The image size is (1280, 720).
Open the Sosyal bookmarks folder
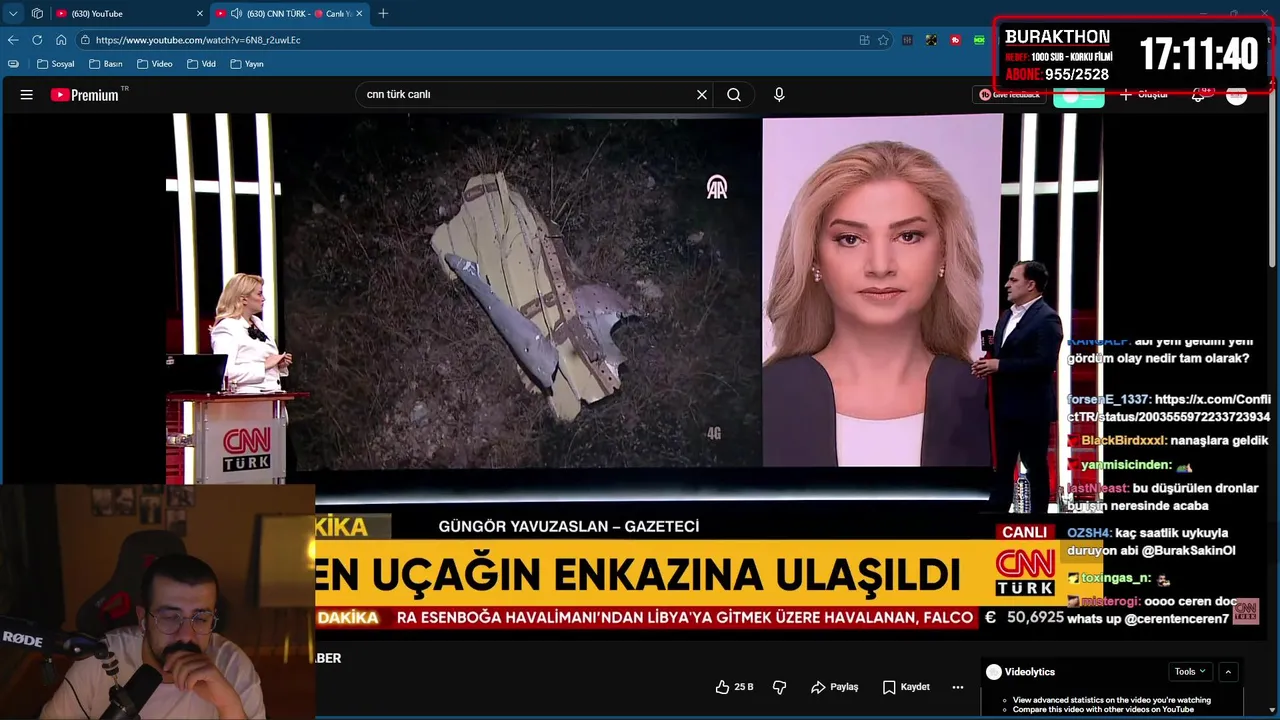56,64
